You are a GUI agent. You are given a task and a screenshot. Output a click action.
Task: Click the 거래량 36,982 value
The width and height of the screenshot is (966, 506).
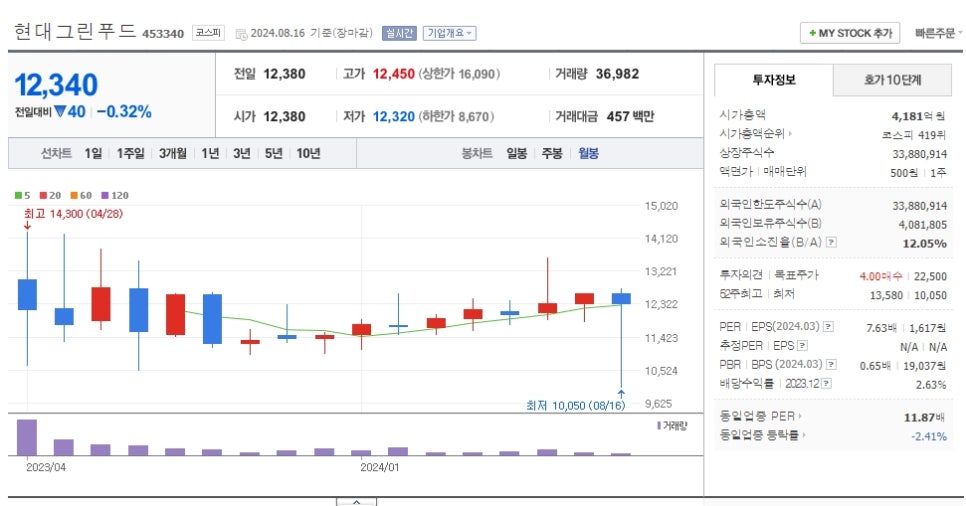[617, 74]
